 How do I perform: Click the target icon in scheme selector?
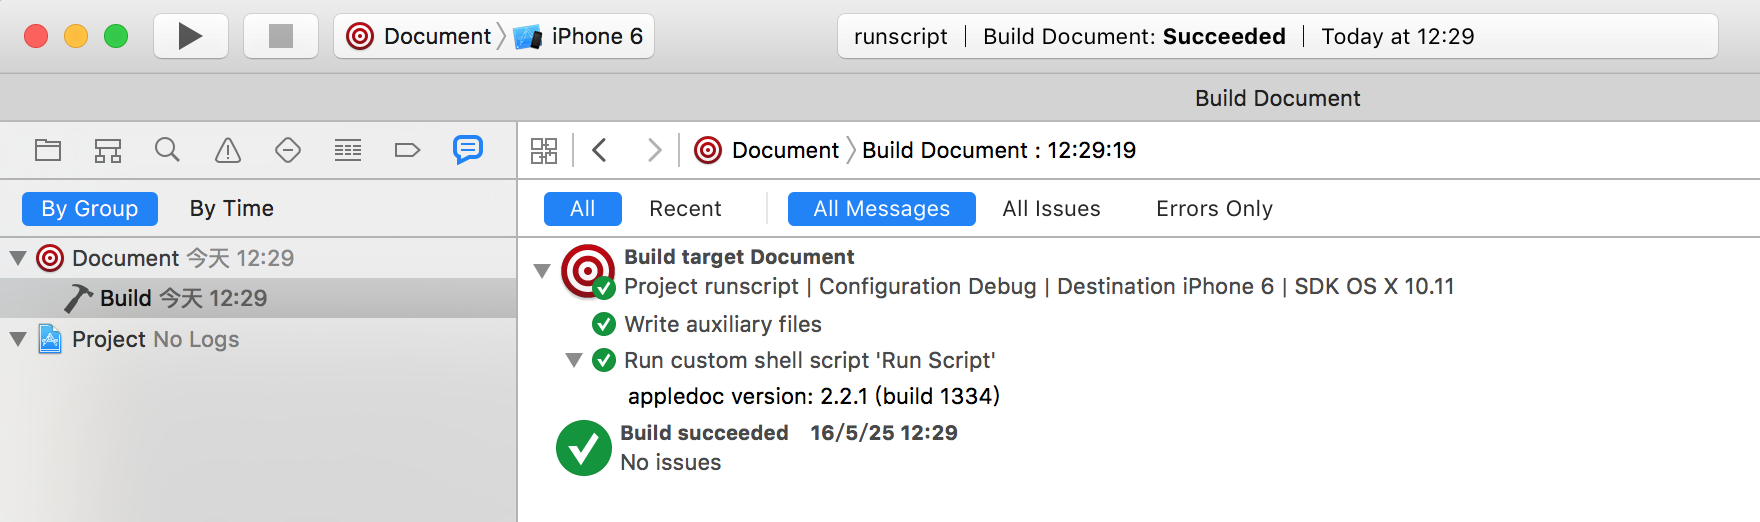click(360, 36)
